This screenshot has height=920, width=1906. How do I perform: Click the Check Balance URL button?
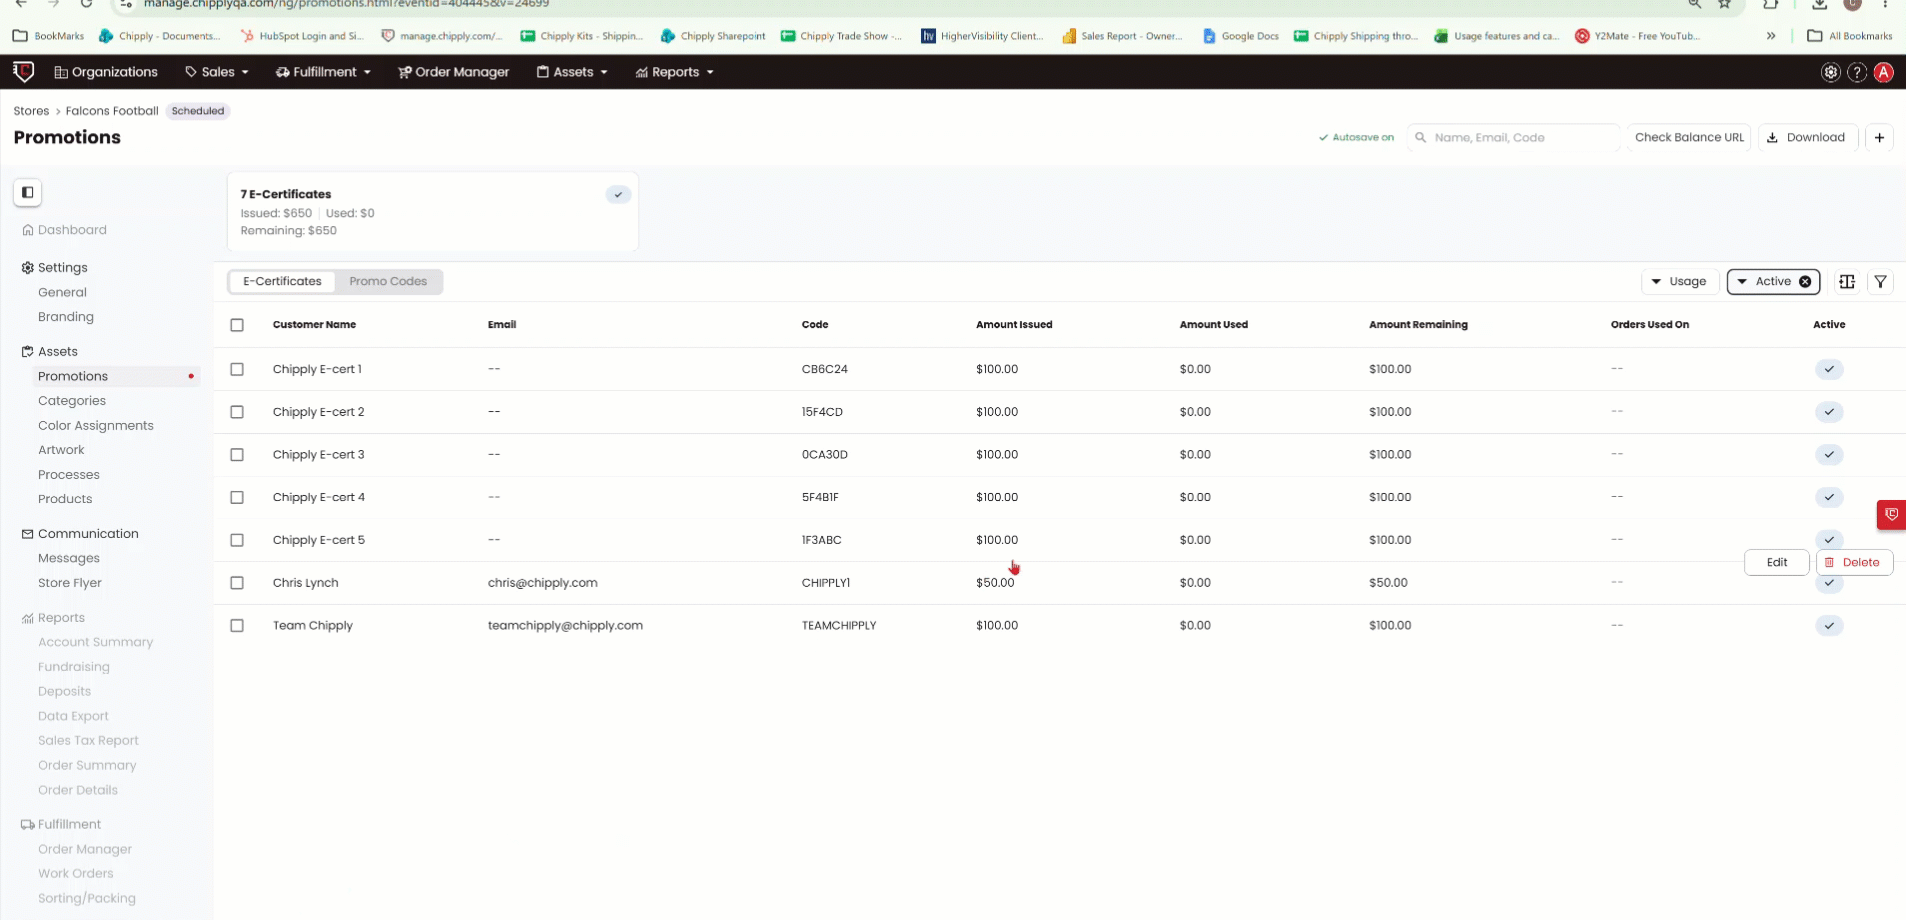coord(1689,138)
